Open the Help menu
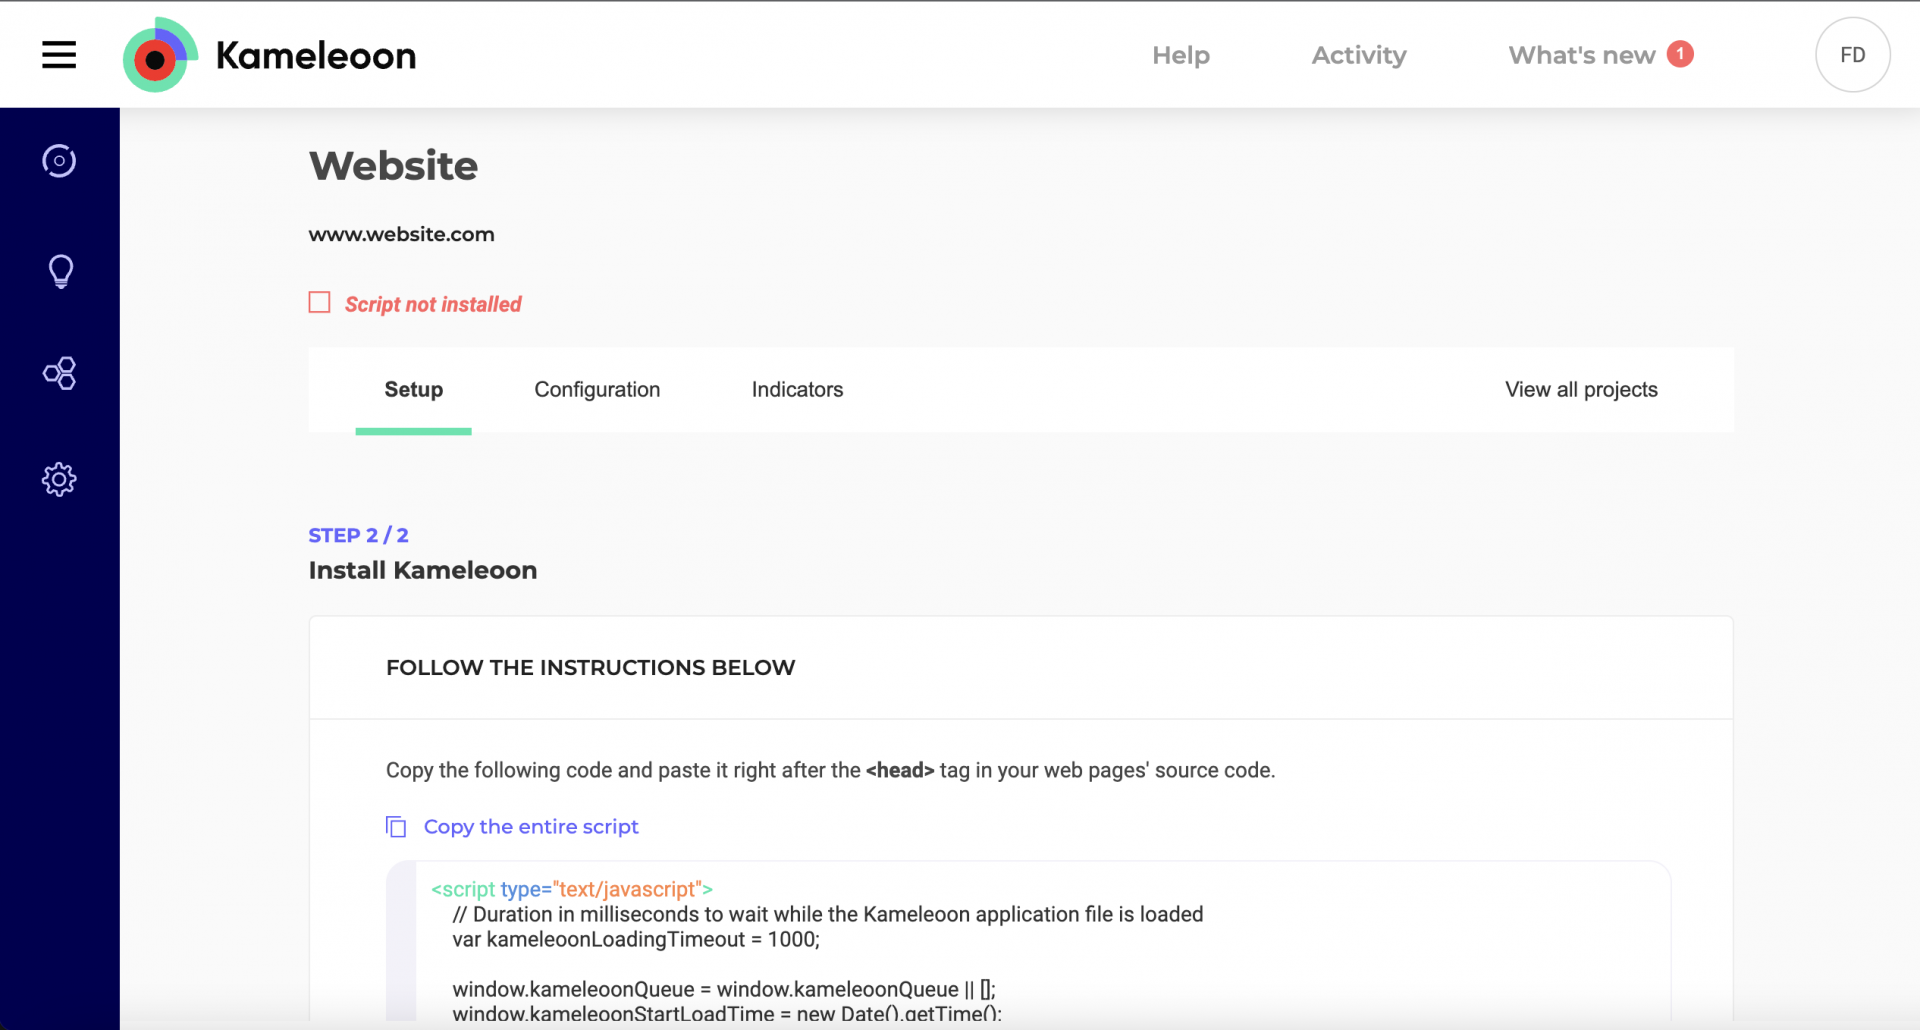Viewport: 1920px width, 1030px height. click(1181, 55)
